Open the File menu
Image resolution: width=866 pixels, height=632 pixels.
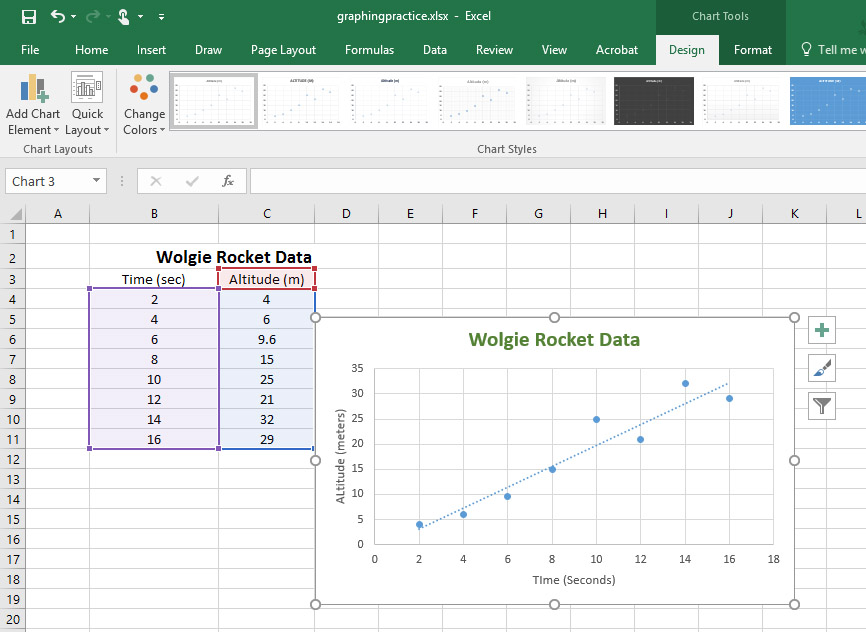[30, 49]
